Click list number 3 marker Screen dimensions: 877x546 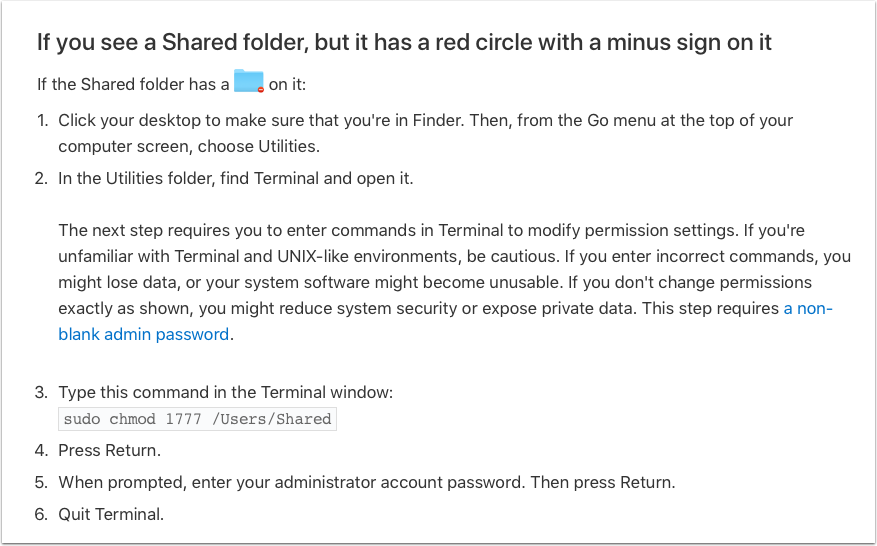tap(42, 393)
